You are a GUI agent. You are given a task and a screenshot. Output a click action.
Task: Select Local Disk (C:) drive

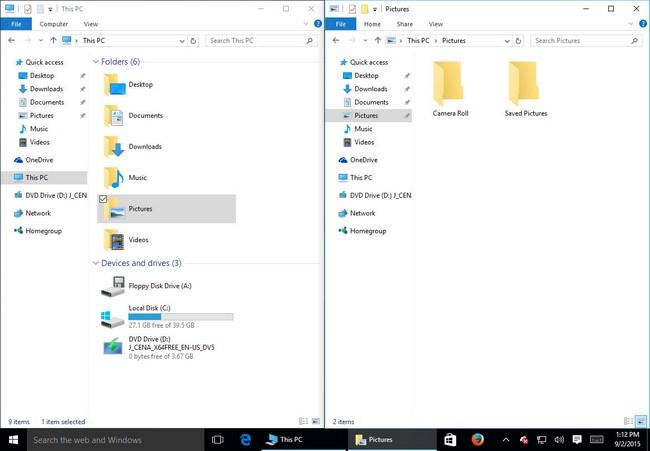coord(167,317)
